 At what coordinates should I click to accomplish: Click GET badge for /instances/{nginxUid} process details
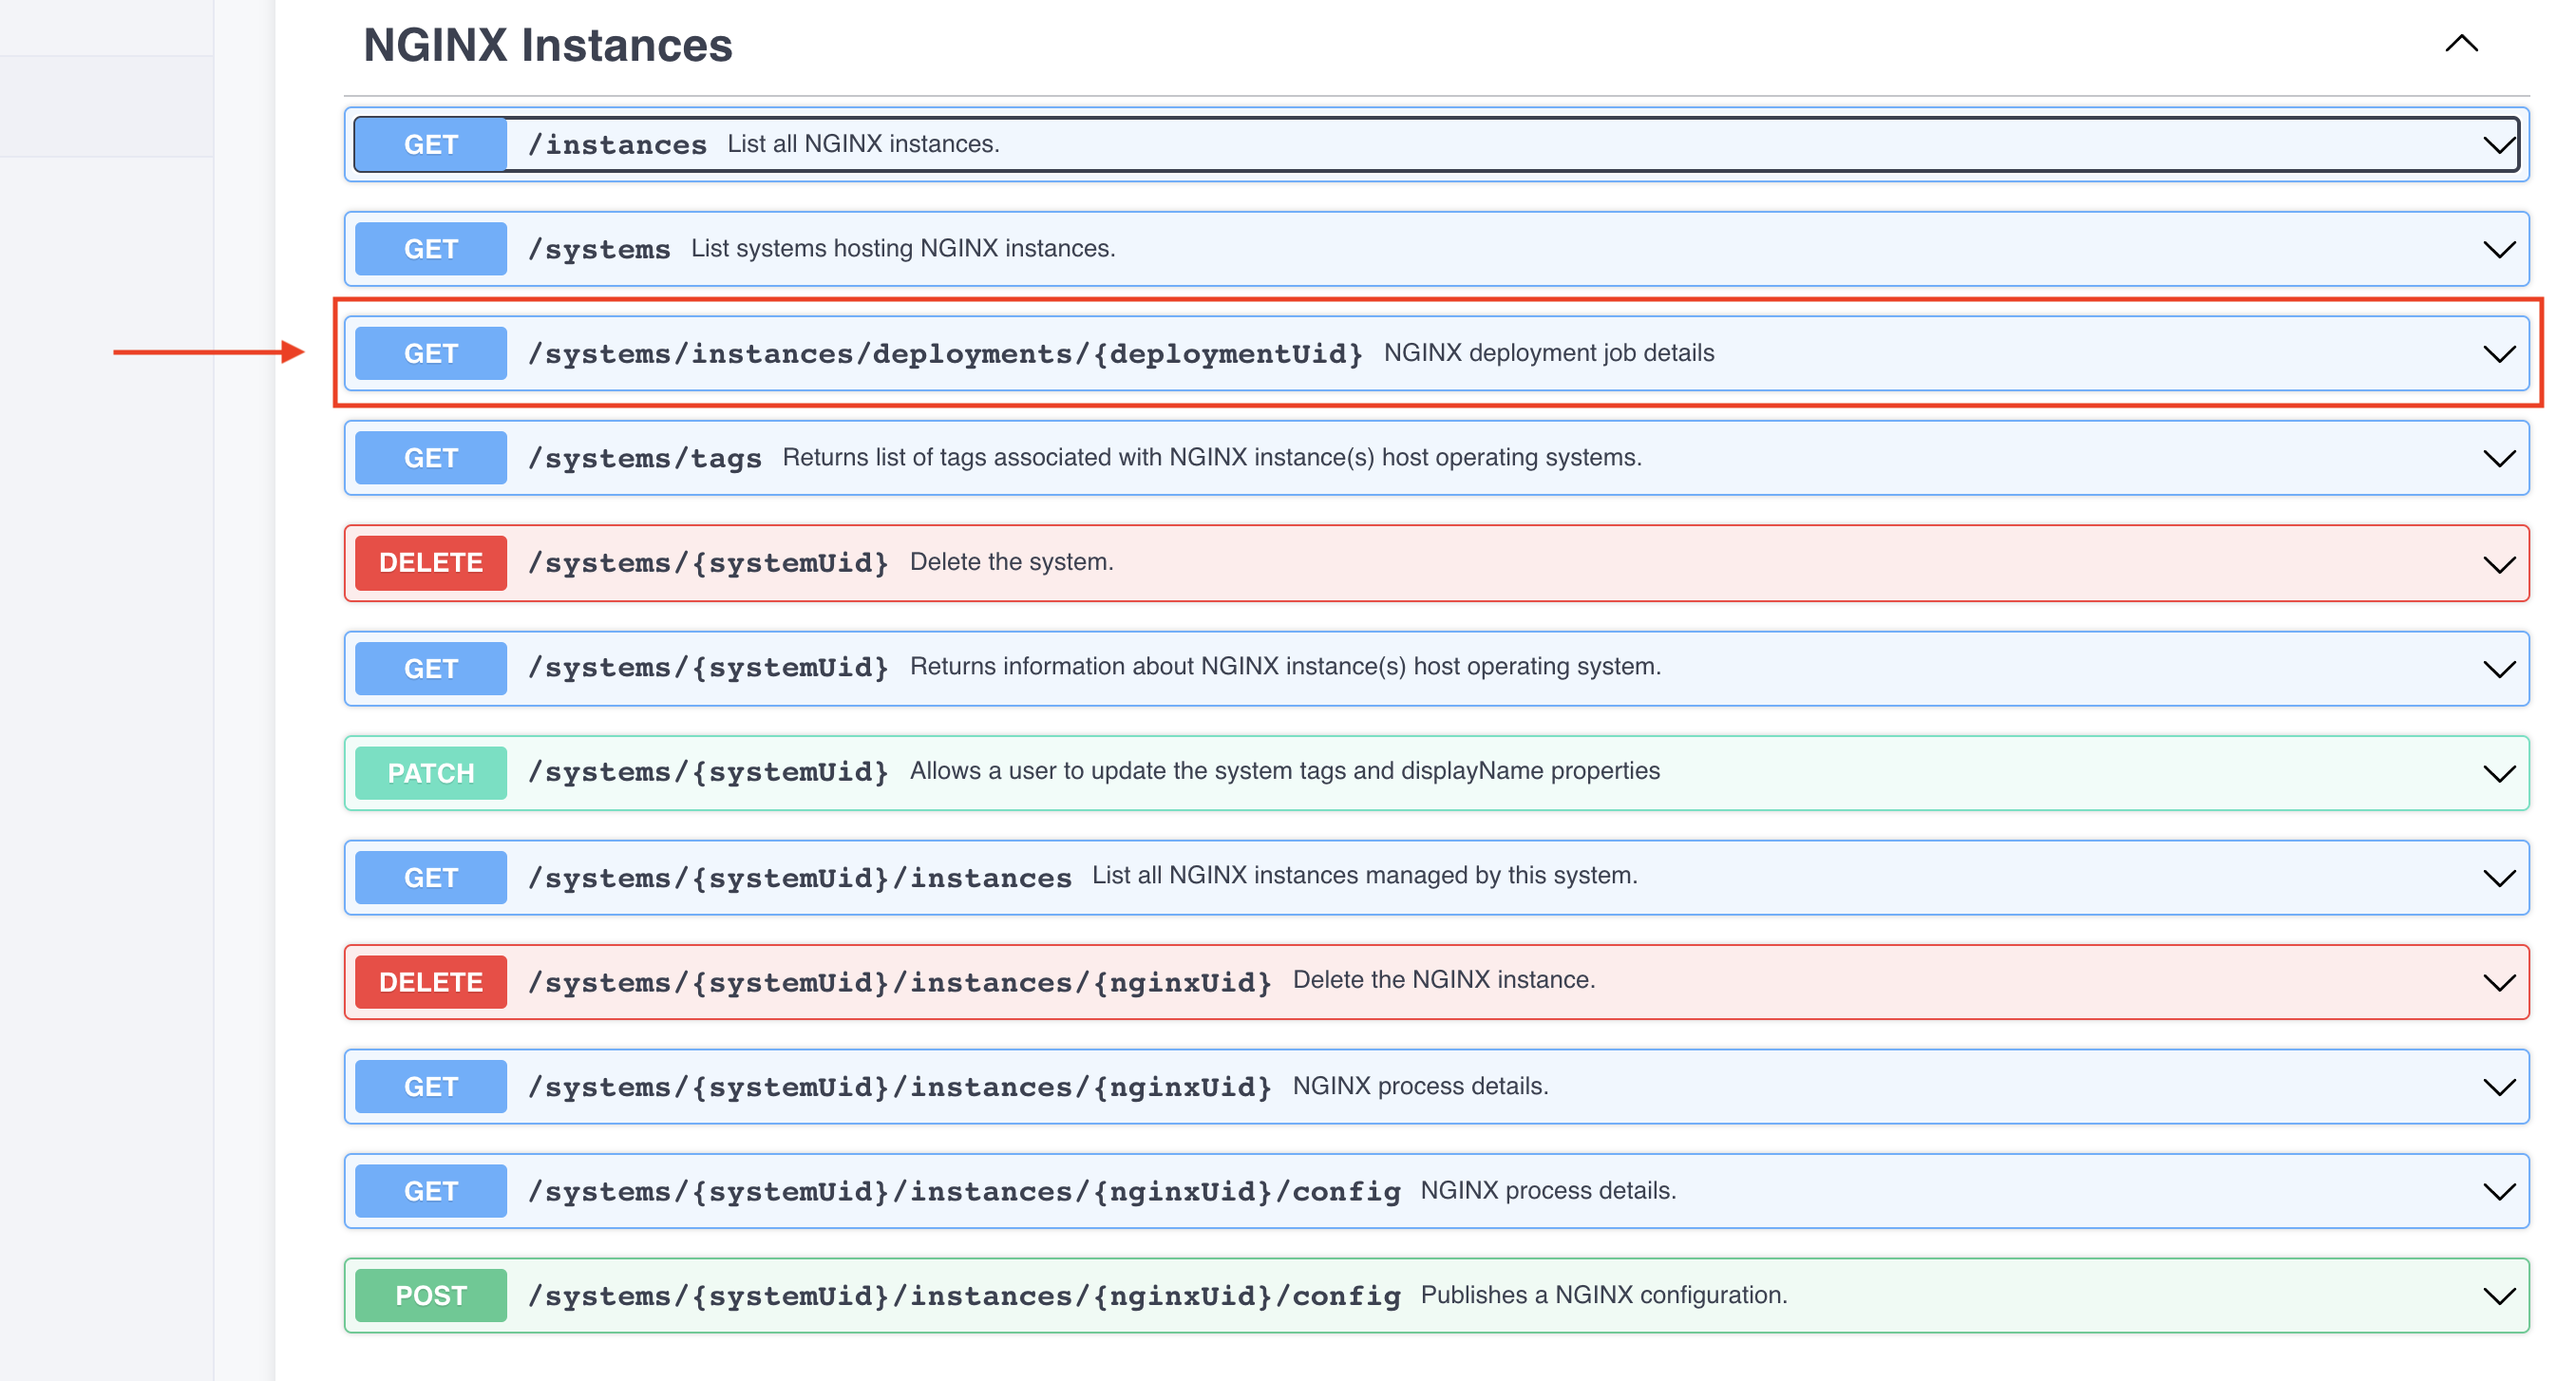pyautogui.click(x=431, y=1086)
